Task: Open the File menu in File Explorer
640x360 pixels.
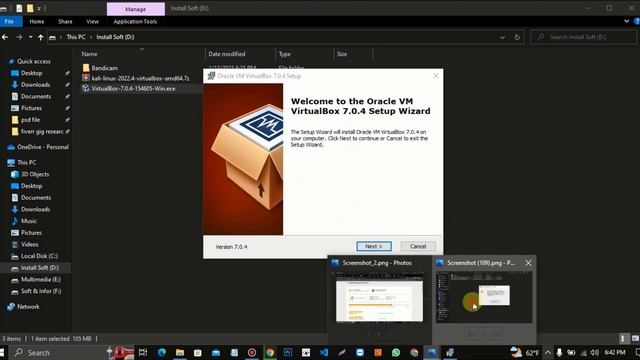Action: pyautogui.click(x=9, y=22)
